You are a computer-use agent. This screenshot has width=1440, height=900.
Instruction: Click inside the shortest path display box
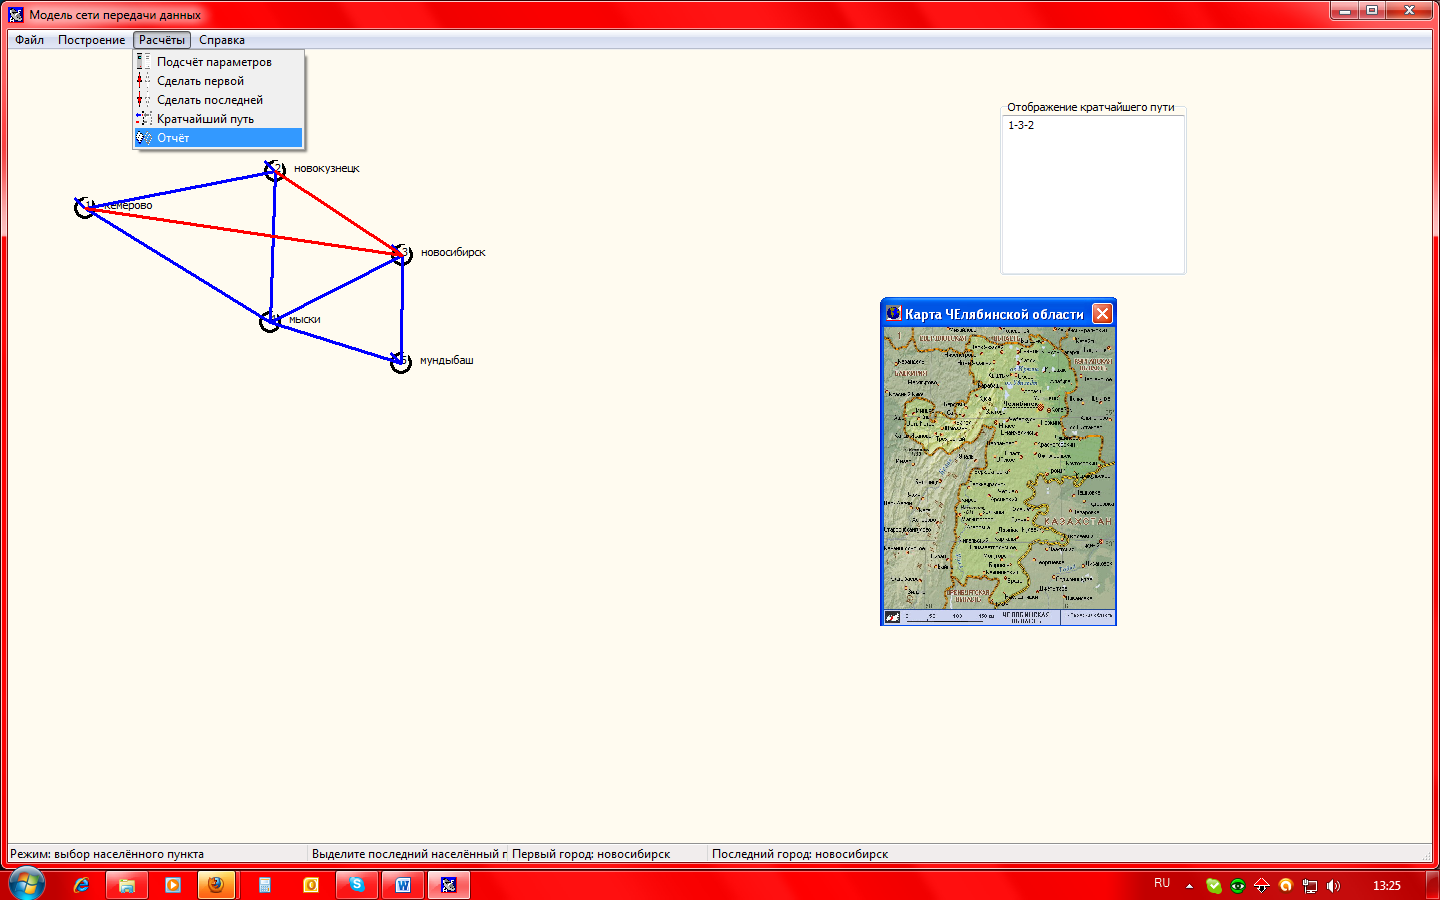point(1093,194)
